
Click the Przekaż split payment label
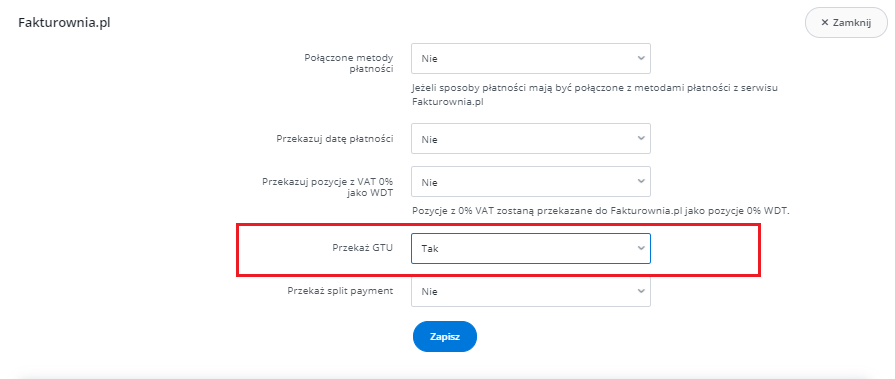pos(340,291)
